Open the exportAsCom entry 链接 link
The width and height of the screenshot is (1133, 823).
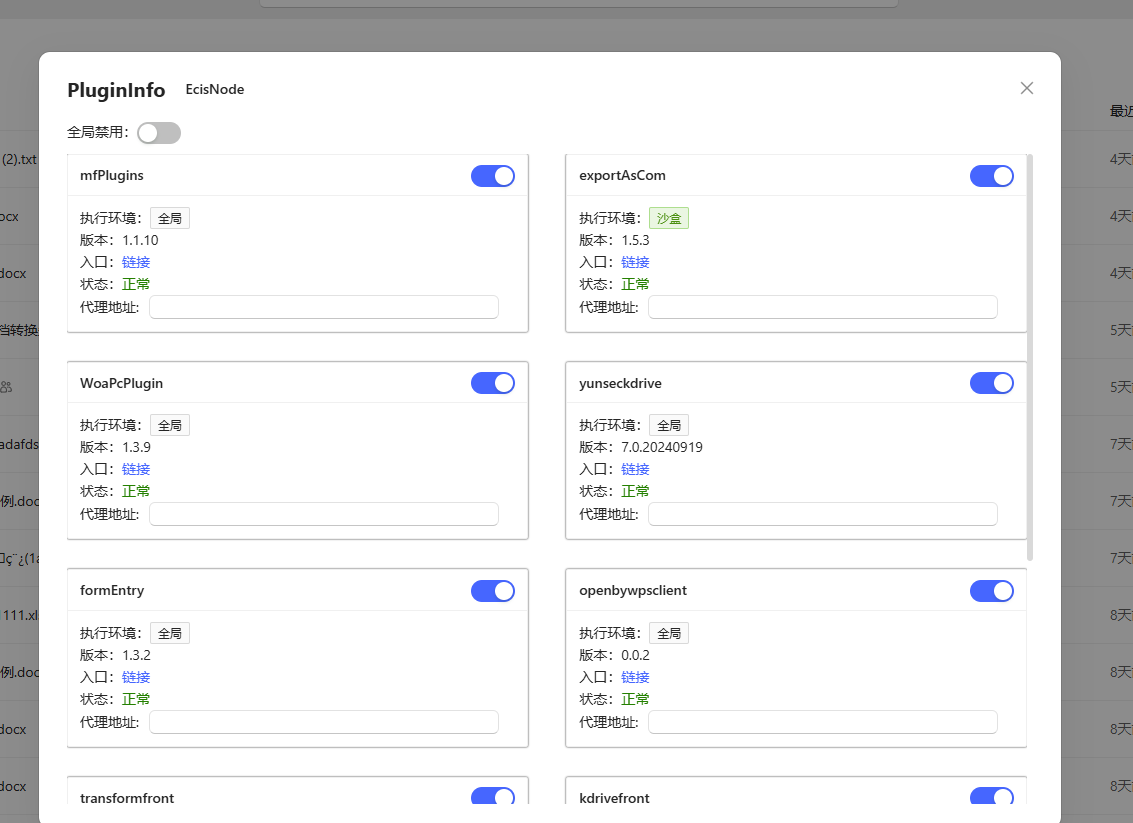pyautogui.click(x=635, y=262)
